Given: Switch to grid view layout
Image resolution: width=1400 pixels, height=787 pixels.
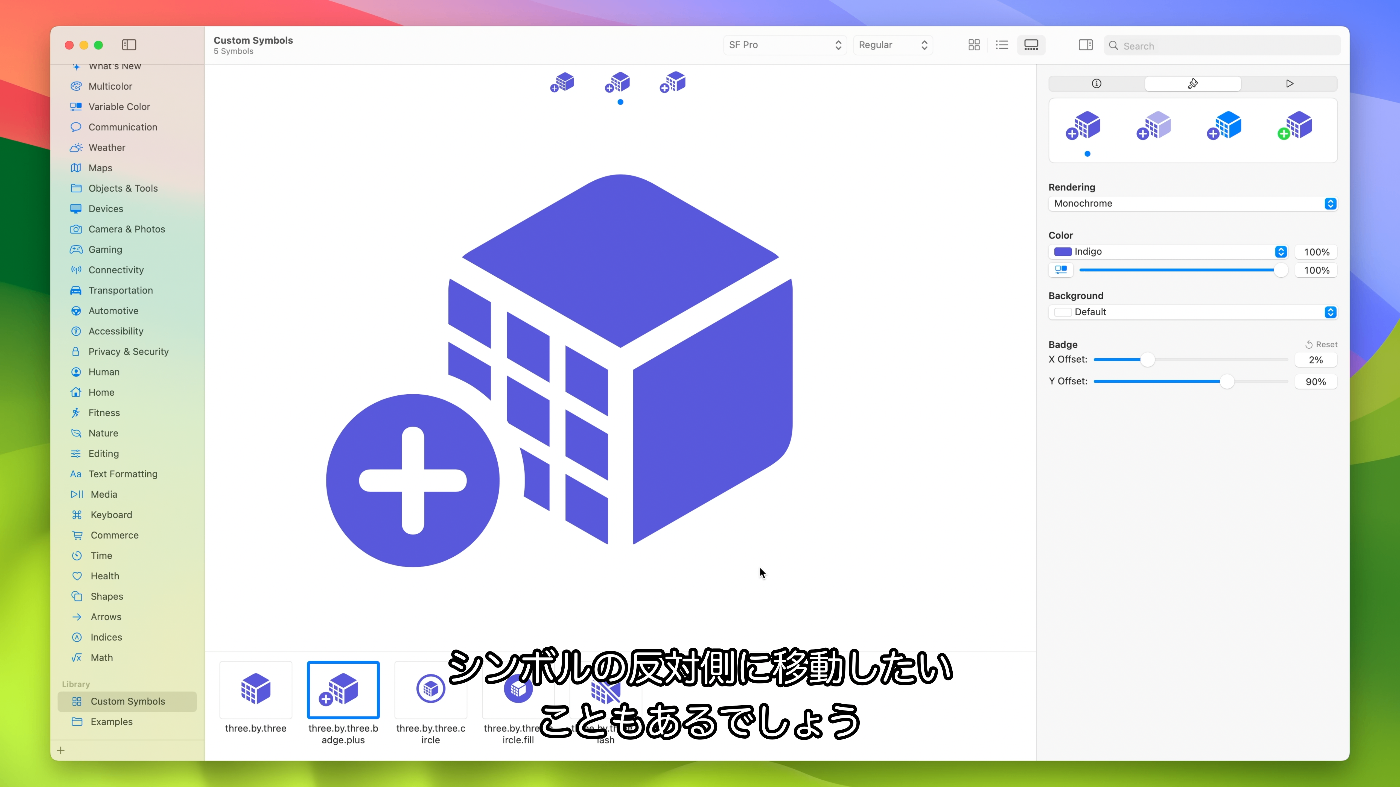Looking at the screenshot, I should 974,45.
